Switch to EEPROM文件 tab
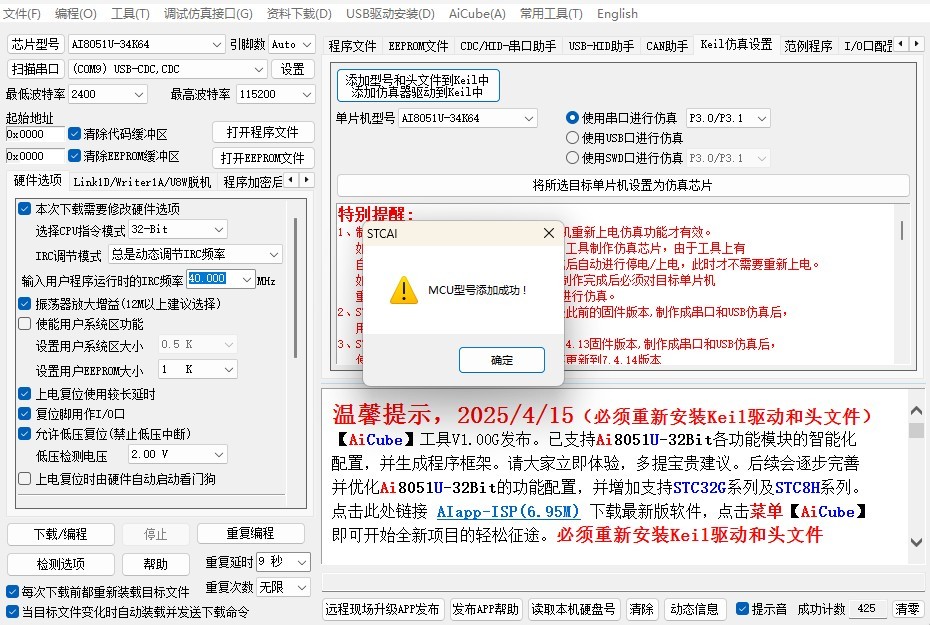 coord(418,46)
